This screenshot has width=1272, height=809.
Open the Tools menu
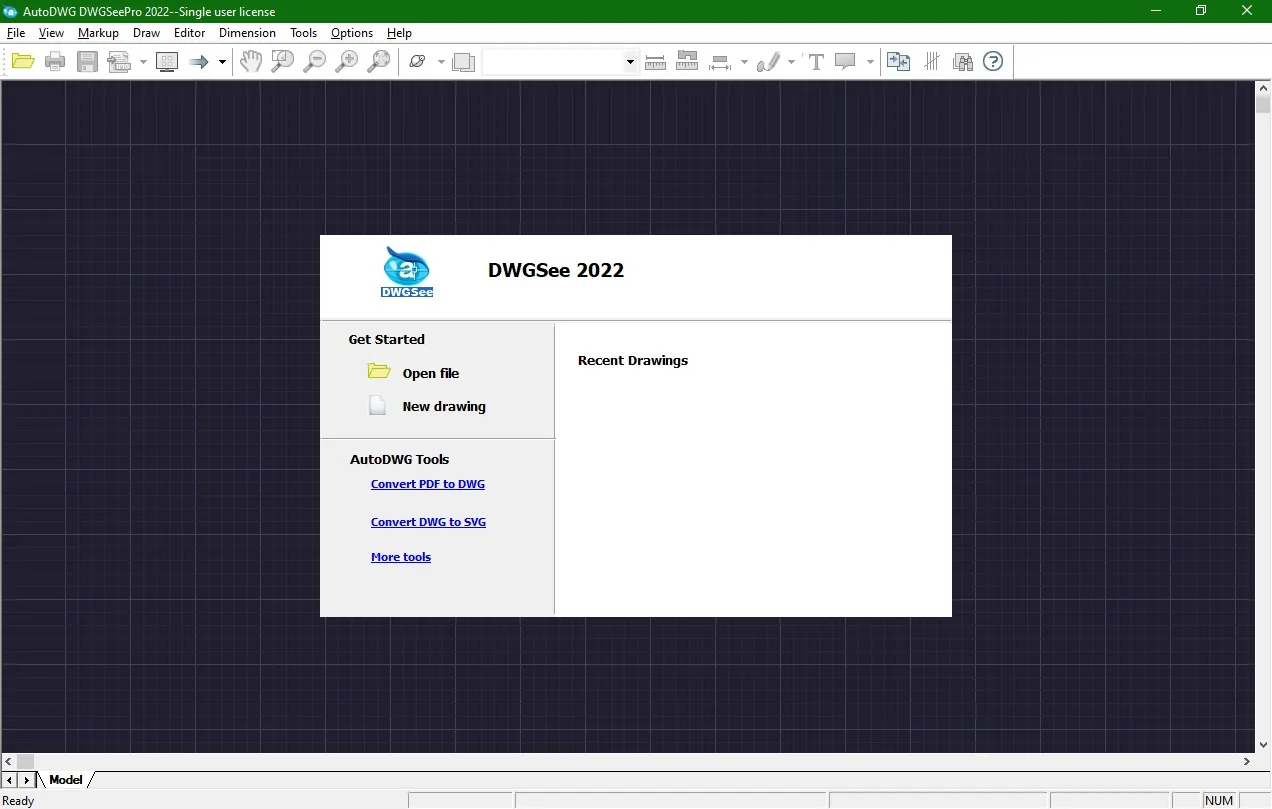303,33
